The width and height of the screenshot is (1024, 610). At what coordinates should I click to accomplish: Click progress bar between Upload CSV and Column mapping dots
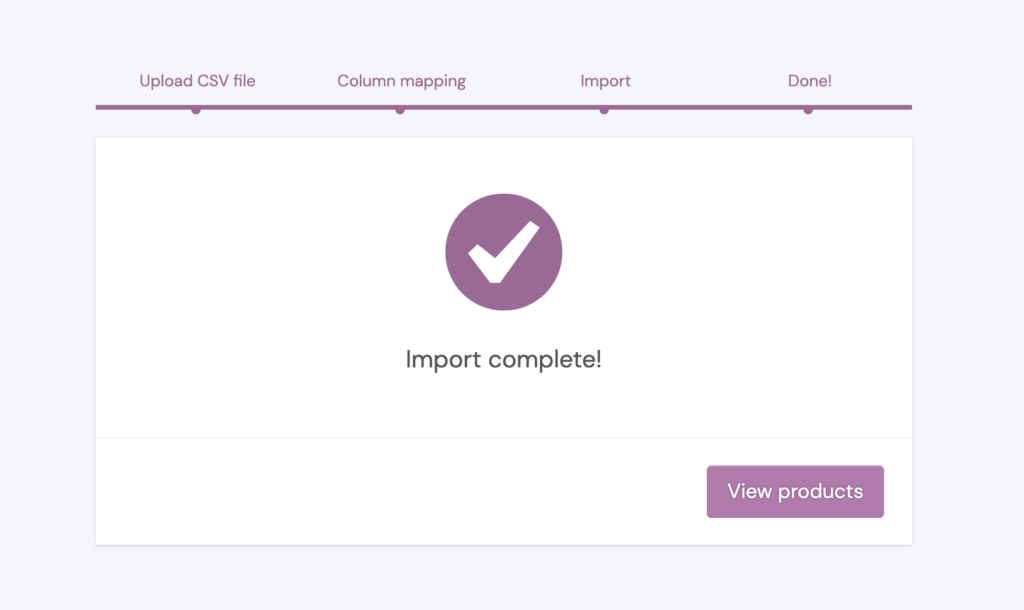click(298, 107)
